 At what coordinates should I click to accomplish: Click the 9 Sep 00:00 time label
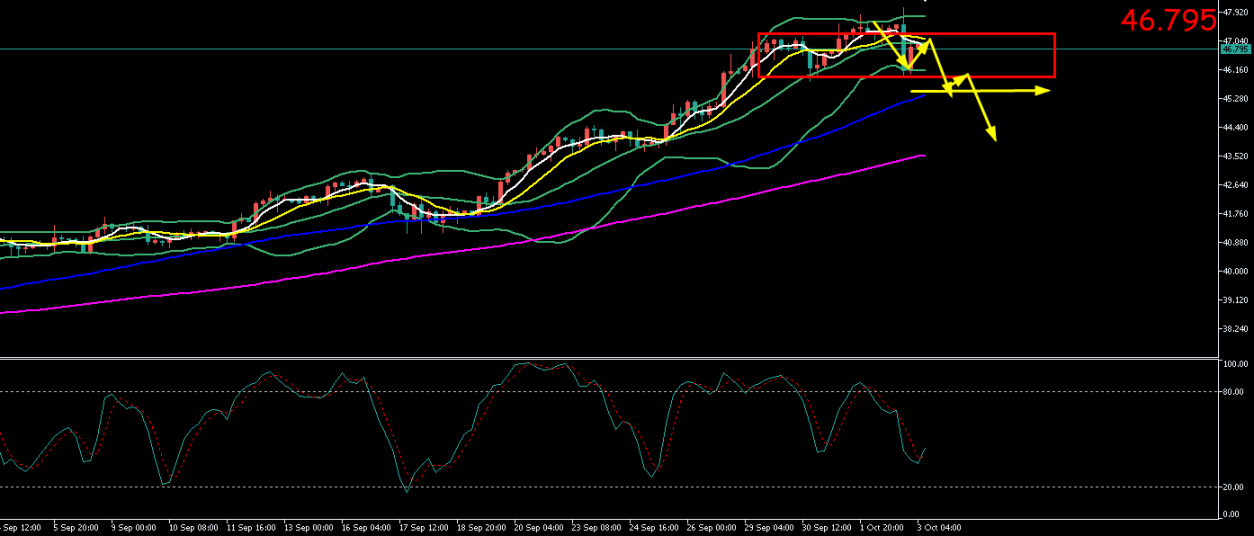click(x=132, y=526)
